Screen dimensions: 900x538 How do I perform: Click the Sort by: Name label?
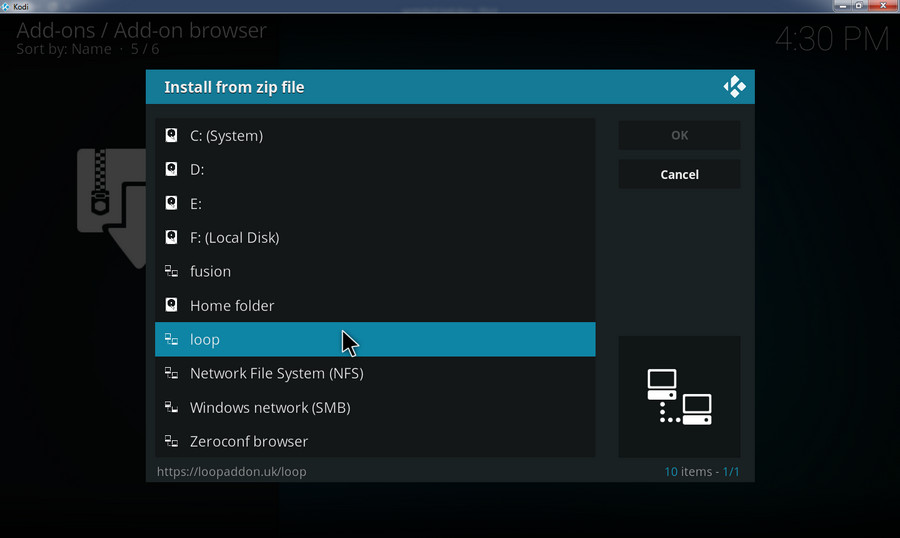(x=64, y=49)
